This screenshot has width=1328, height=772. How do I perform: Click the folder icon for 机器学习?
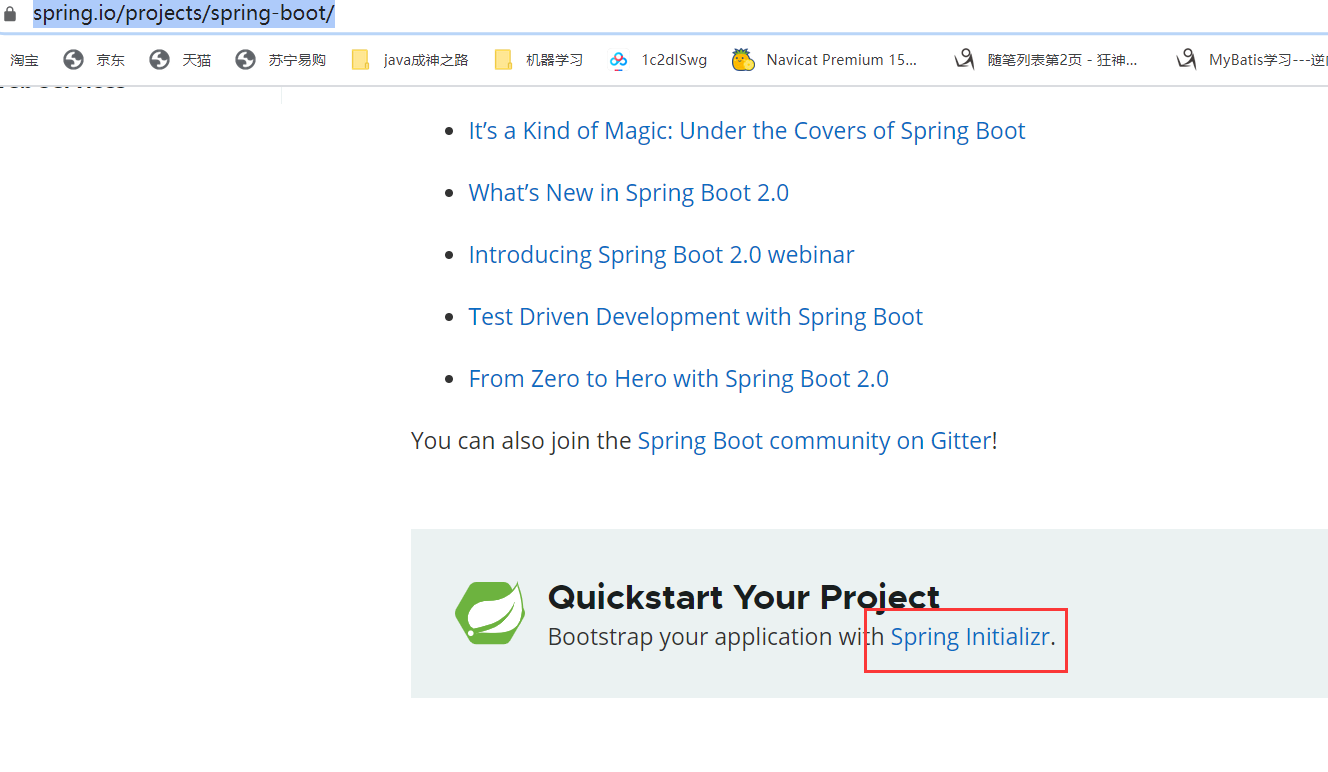click(x=504, y=60)
